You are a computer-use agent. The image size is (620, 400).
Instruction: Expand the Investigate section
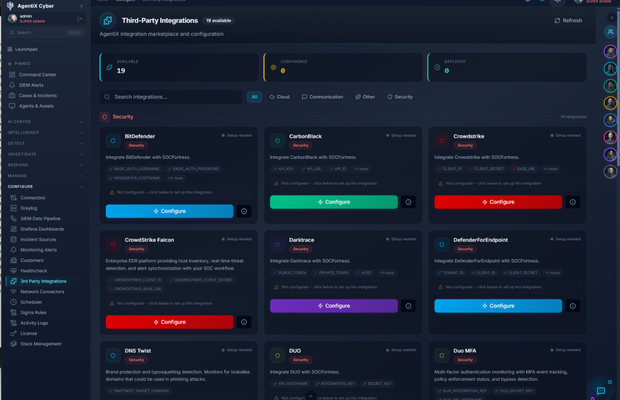tap(44, 154)
